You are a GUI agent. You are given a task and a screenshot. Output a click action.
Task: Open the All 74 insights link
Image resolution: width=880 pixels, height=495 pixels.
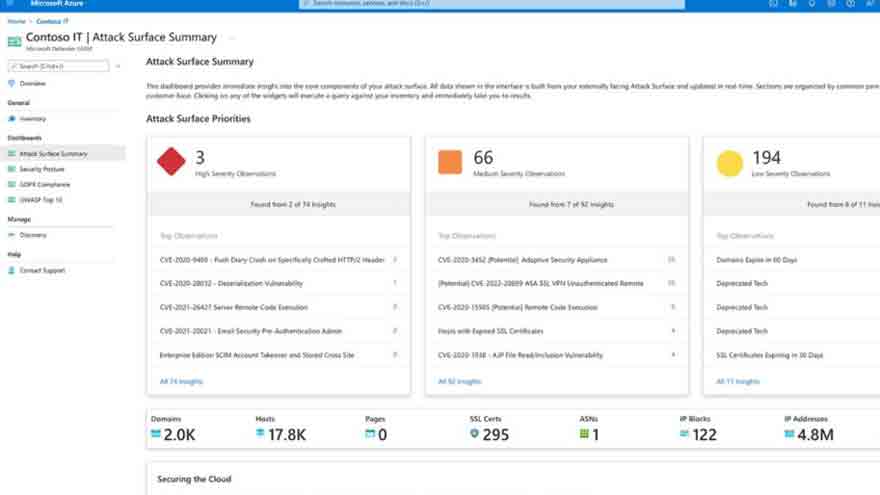point(181,381)
